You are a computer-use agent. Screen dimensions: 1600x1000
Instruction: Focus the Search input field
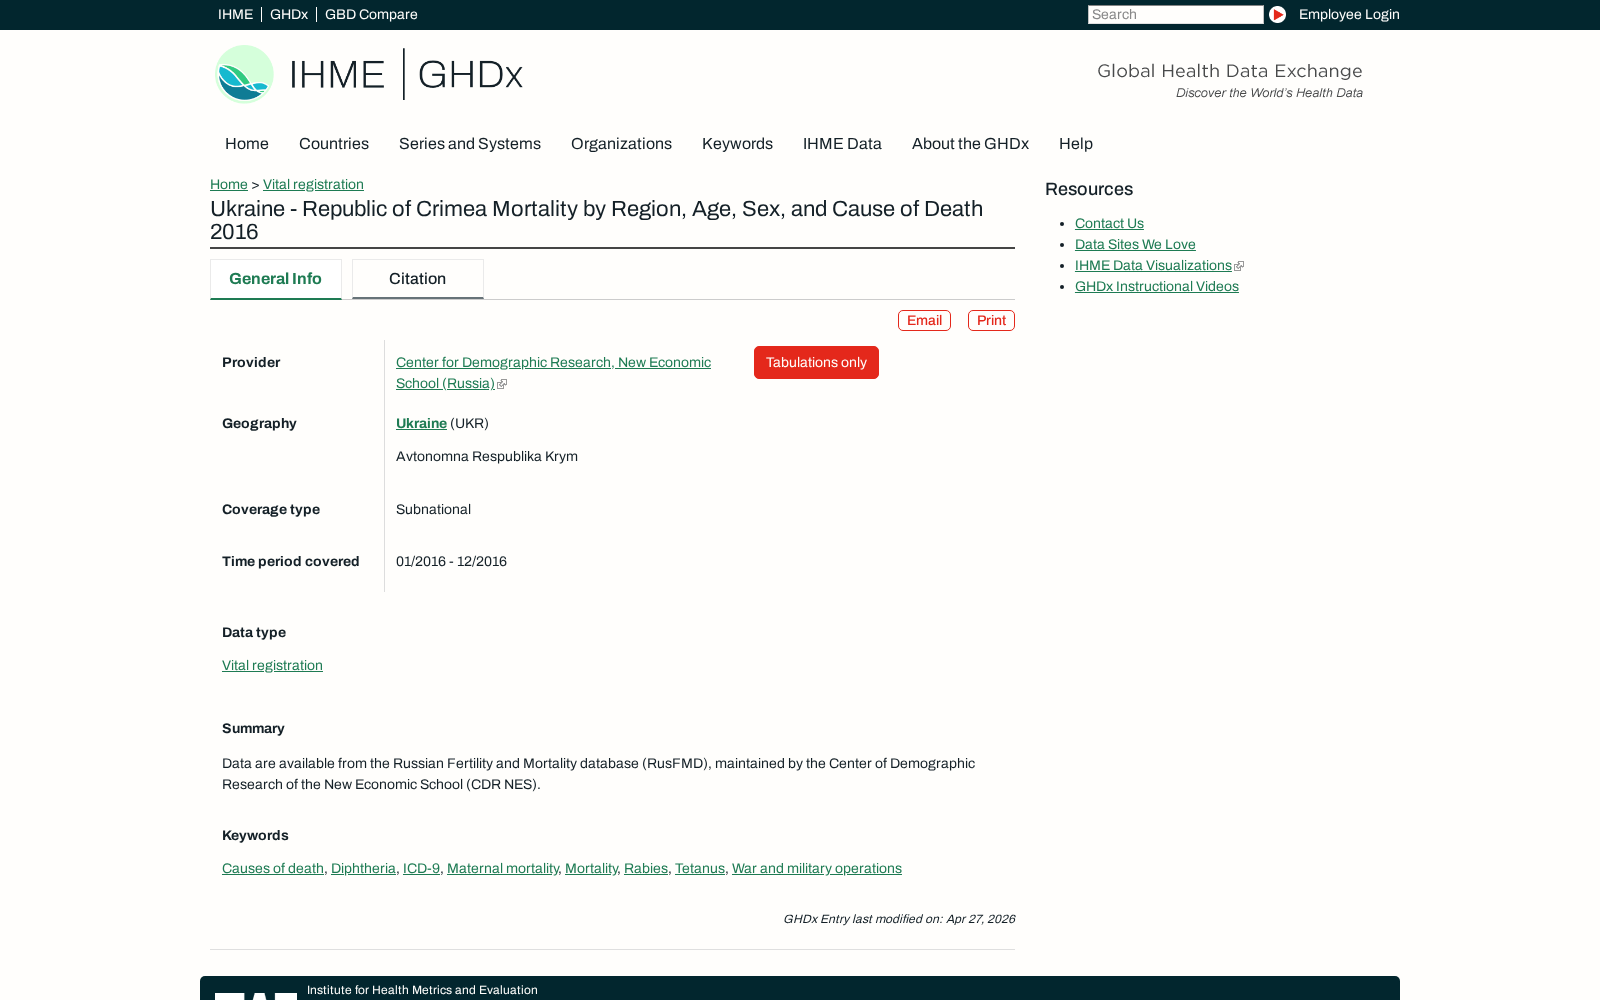1175,14
